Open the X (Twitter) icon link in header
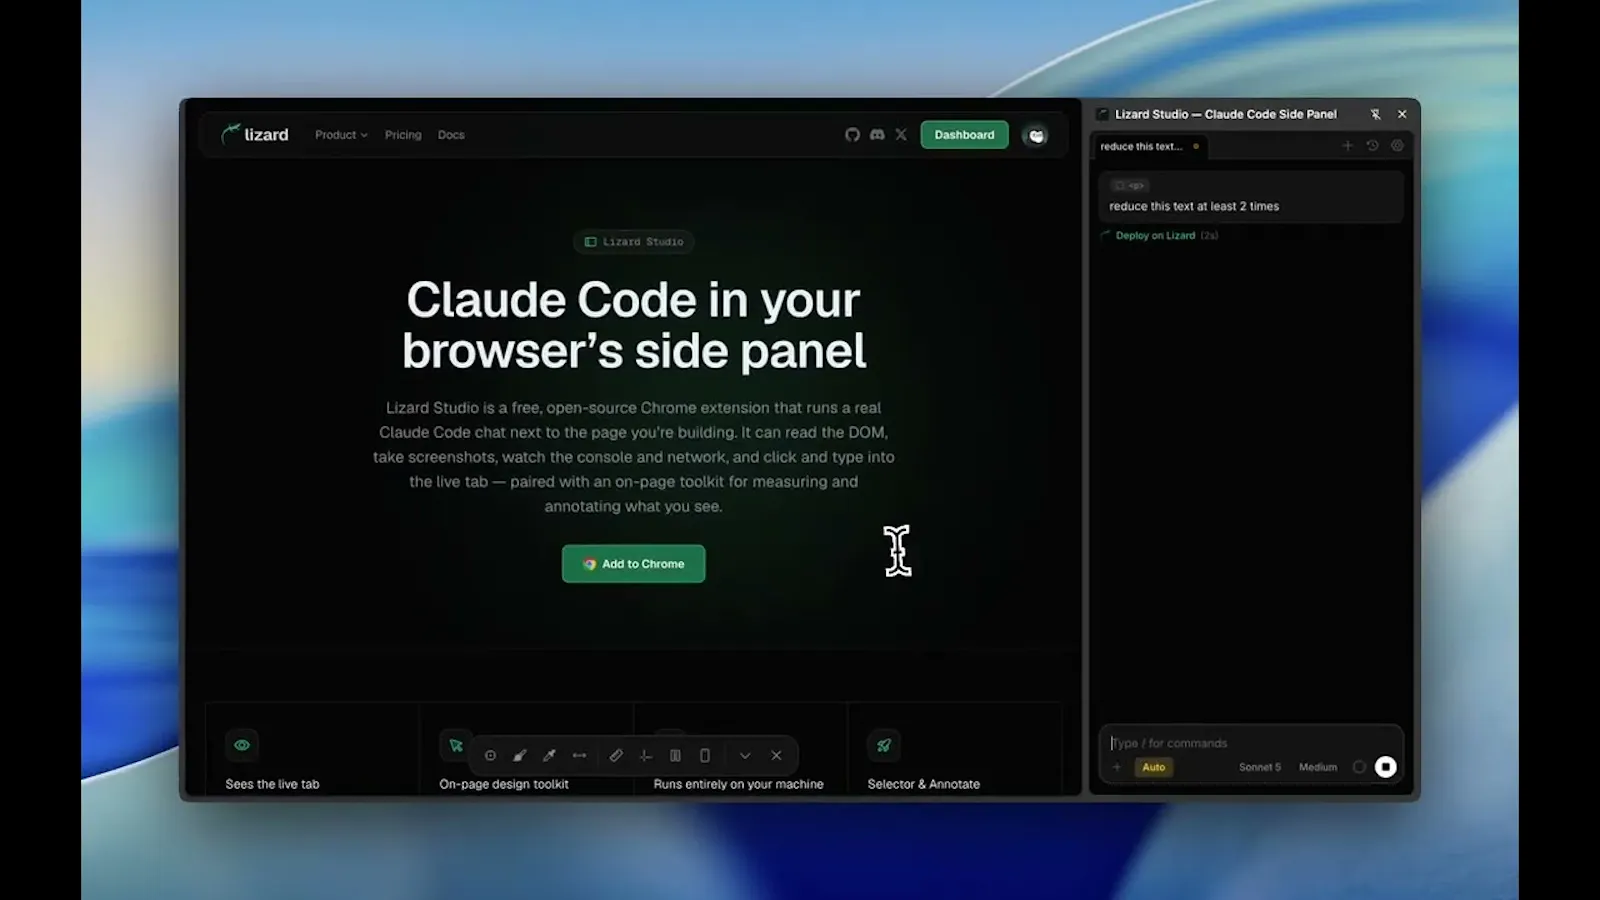This screenshot has width=1600, height=900. [x=901, y=135]
